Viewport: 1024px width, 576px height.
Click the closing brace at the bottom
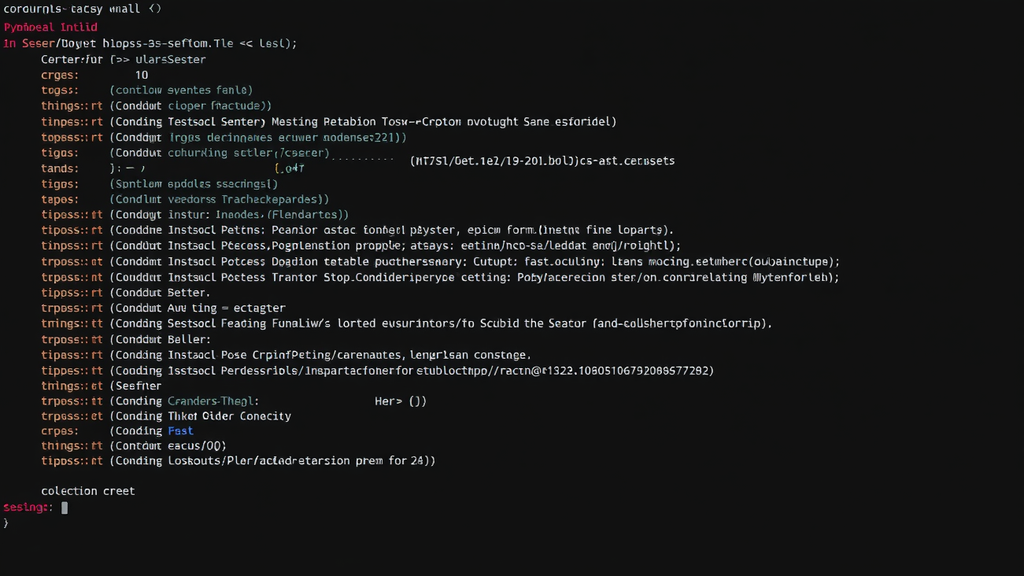point(6,523)
